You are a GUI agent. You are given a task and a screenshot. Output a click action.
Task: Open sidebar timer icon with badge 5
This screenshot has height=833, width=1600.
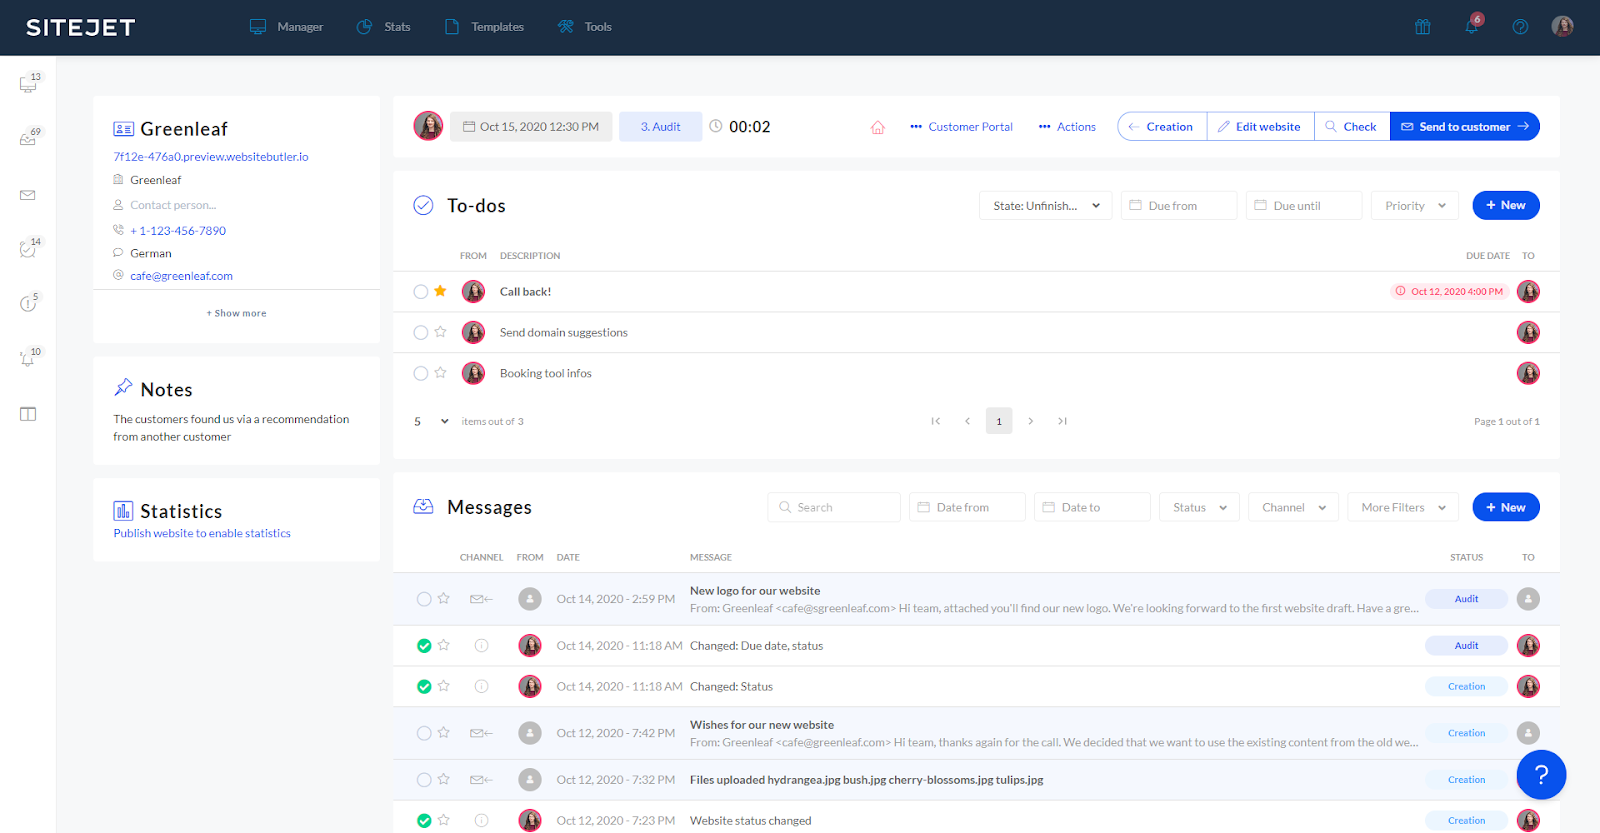(28, 303)
